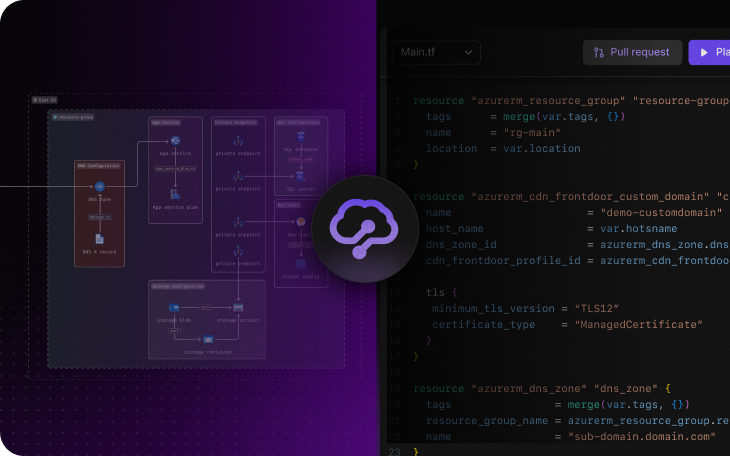Select the storage account icon

click(238, 307)
